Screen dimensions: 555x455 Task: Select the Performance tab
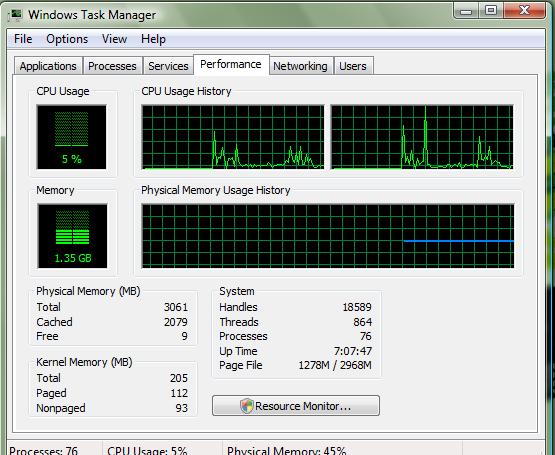231,64
